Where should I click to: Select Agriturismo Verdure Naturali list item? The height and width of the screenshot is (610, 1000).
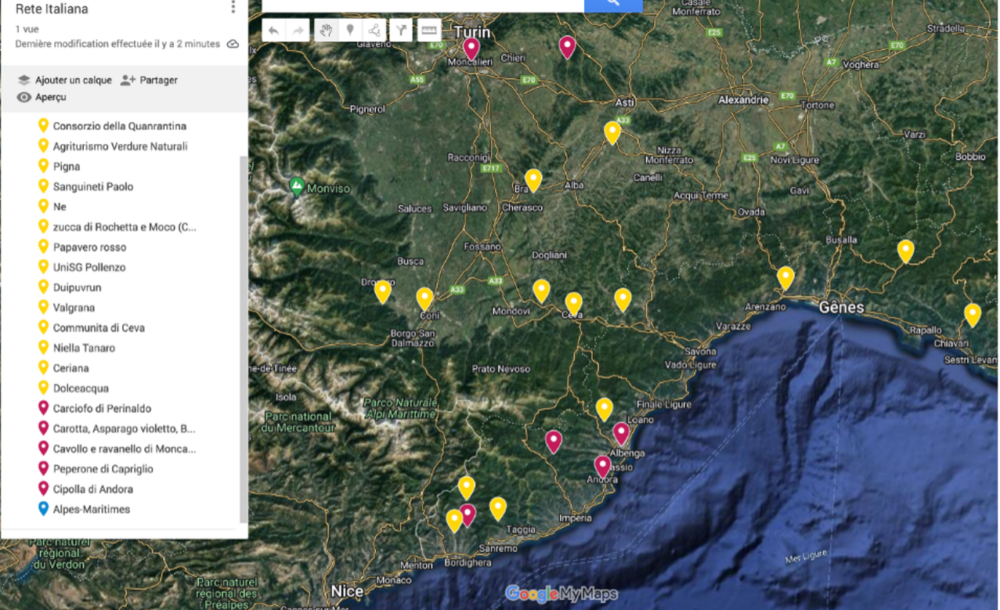(x=120, y=146)
